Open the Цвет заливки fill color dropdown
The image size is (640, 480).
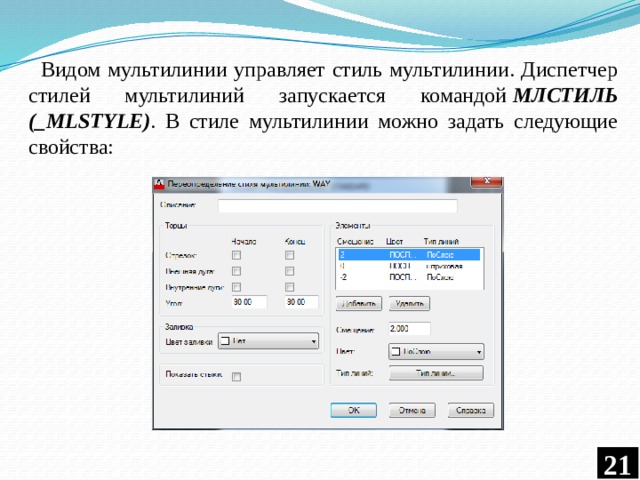[x=269, y=341]
